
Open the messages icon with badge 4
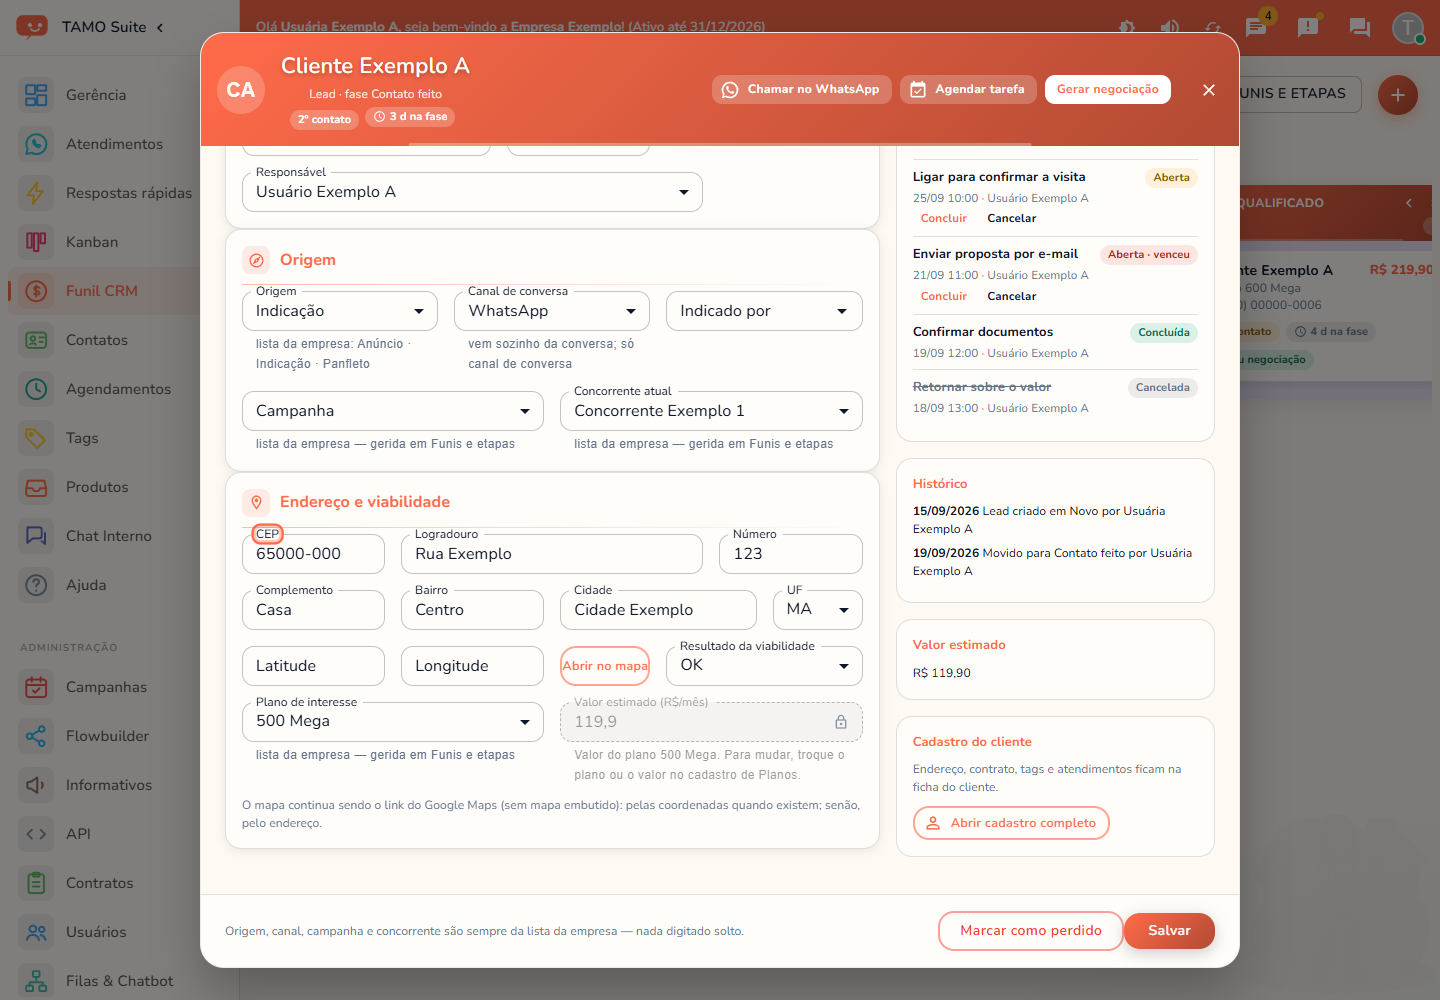coord(1257,27)
